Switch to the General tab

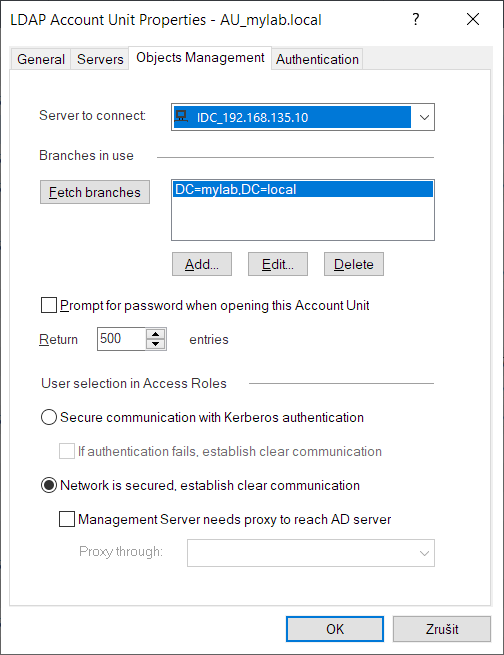[x=41, y=59]
